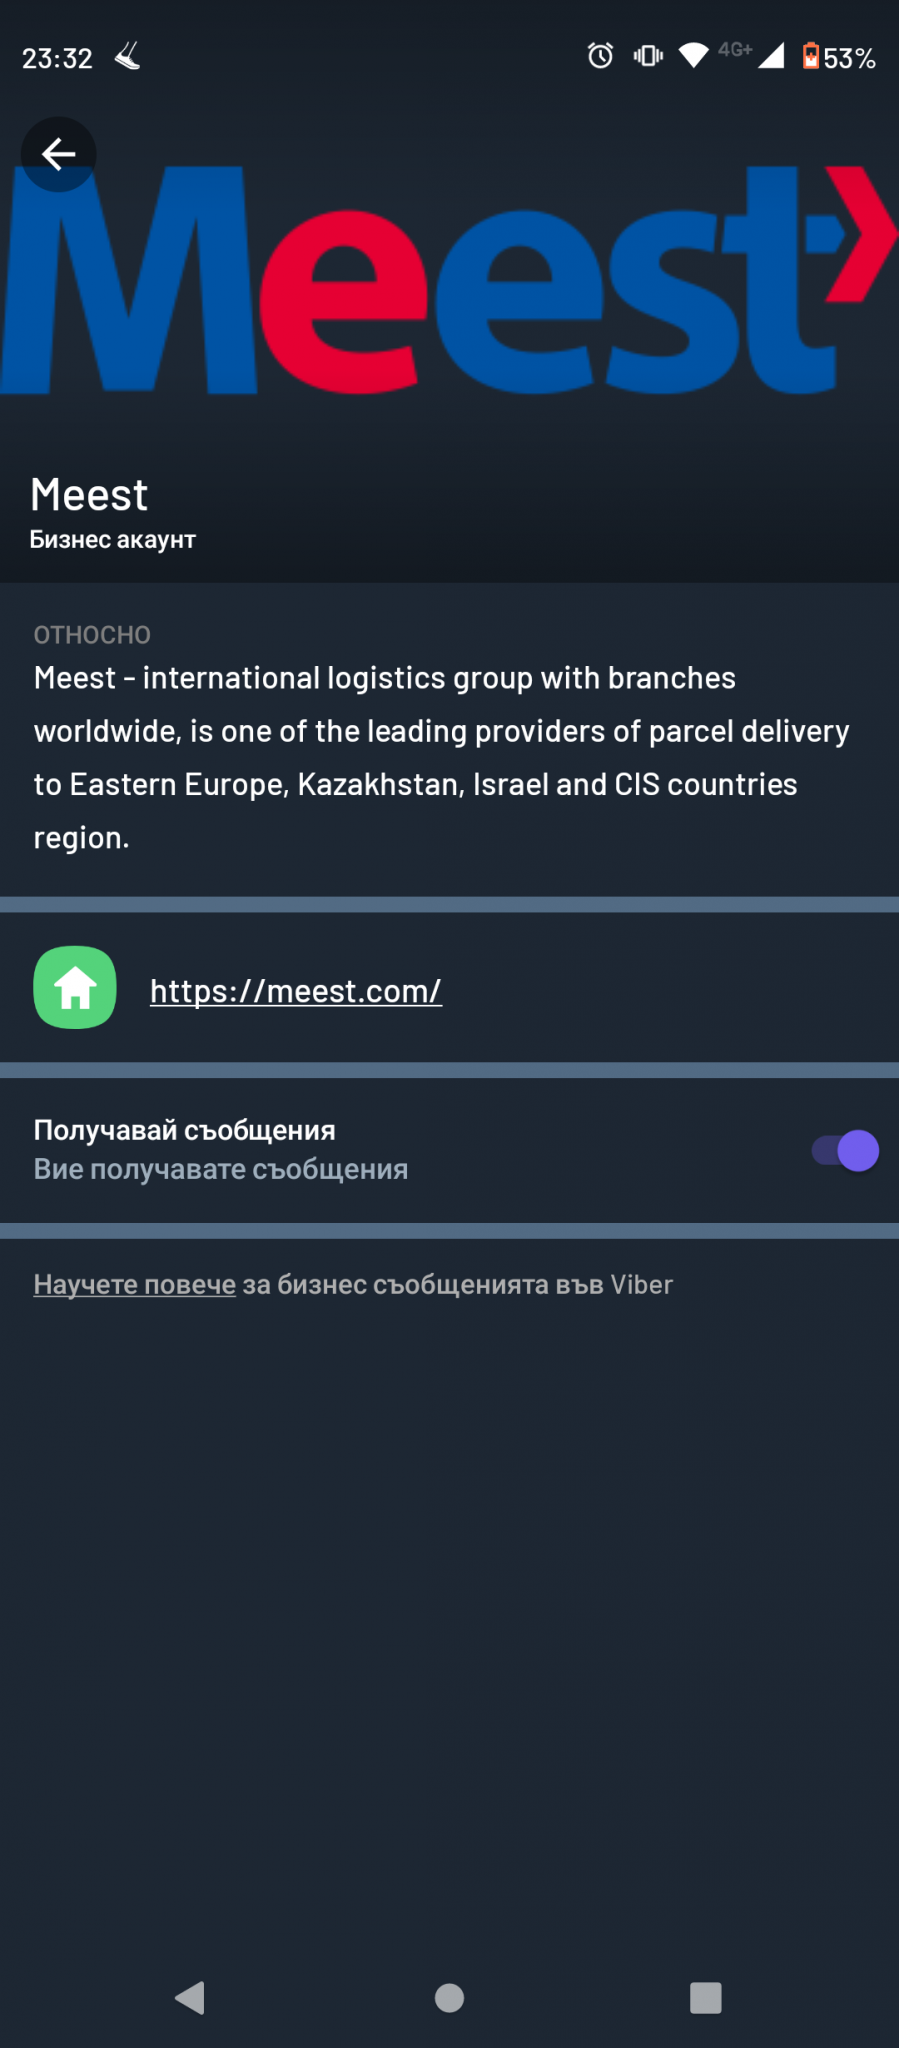Open the https://meest.com/ link
The image size is (899, 2048).
tap(296, 991)
